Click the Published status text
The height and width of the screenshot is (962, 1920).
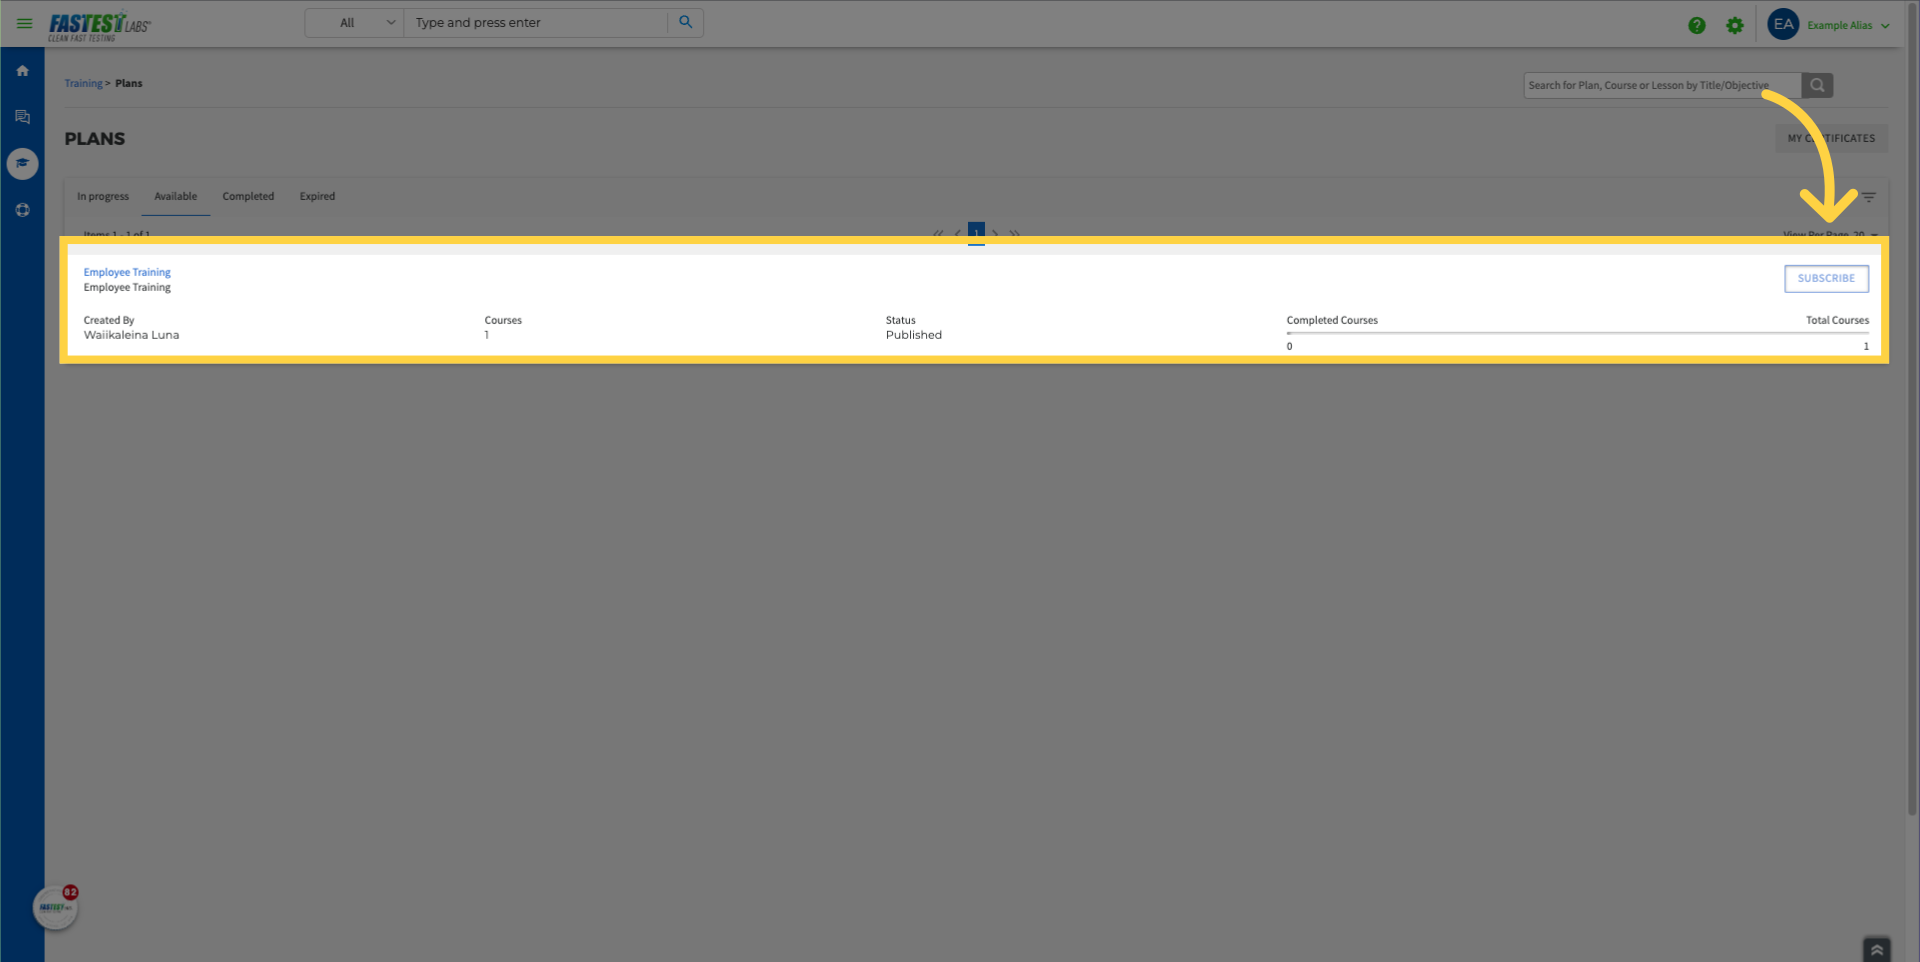(913, 335)
